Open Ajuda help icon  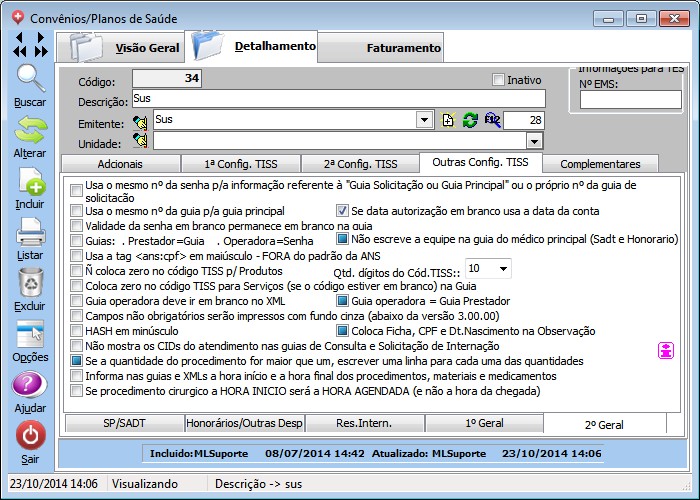coord(29,387)
